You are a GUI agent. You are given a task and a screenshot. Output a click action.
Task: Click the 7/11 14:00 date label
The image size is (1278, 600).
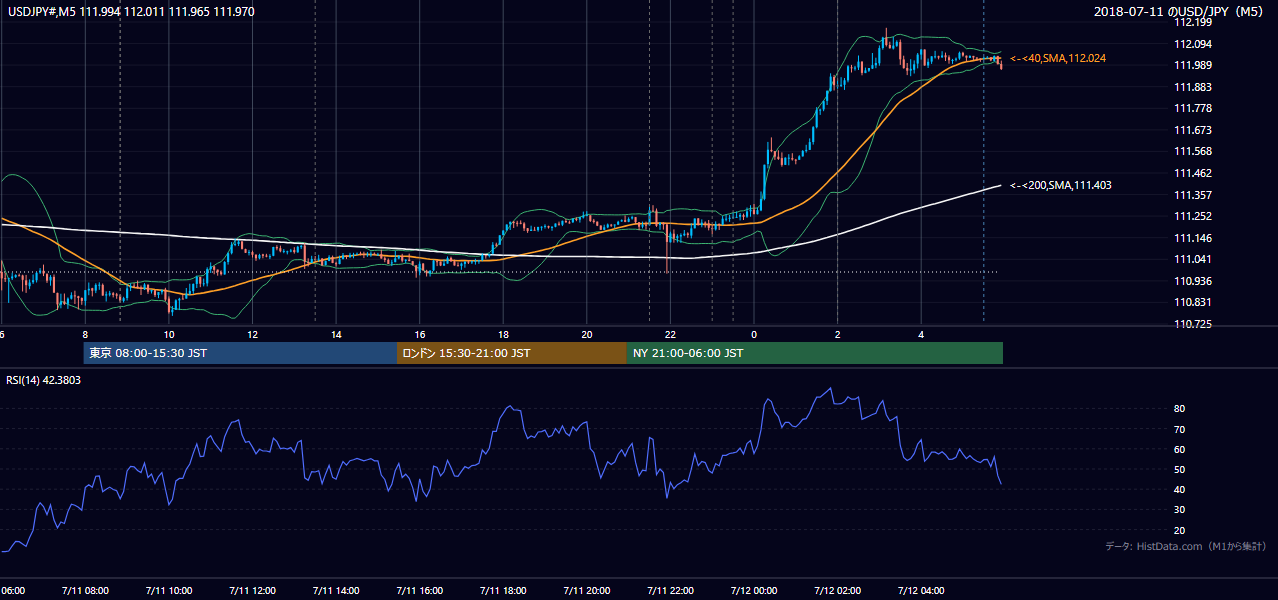pyautogui.click(x=335, y=591)
